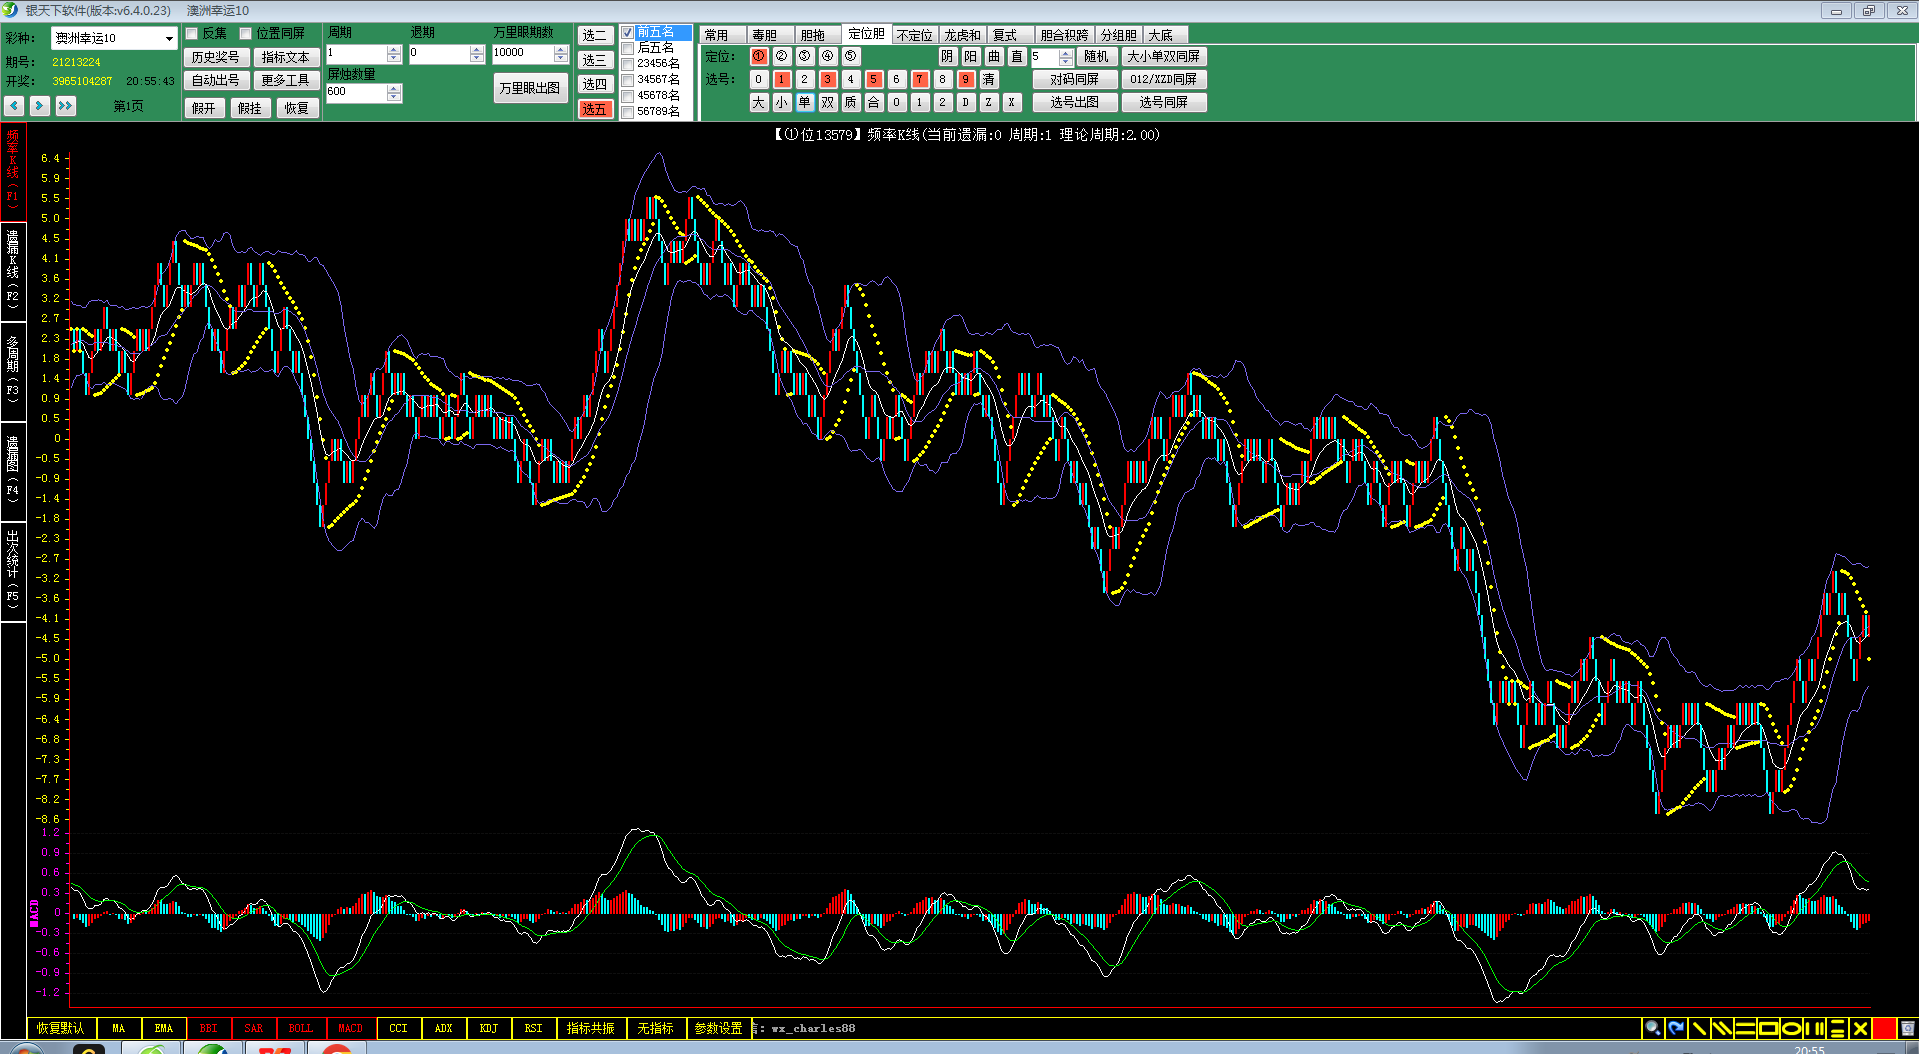The width and height of the screenshot is (1919, 1054).
Task: Click in the 万里眼期数 input field
Action: 523,53
